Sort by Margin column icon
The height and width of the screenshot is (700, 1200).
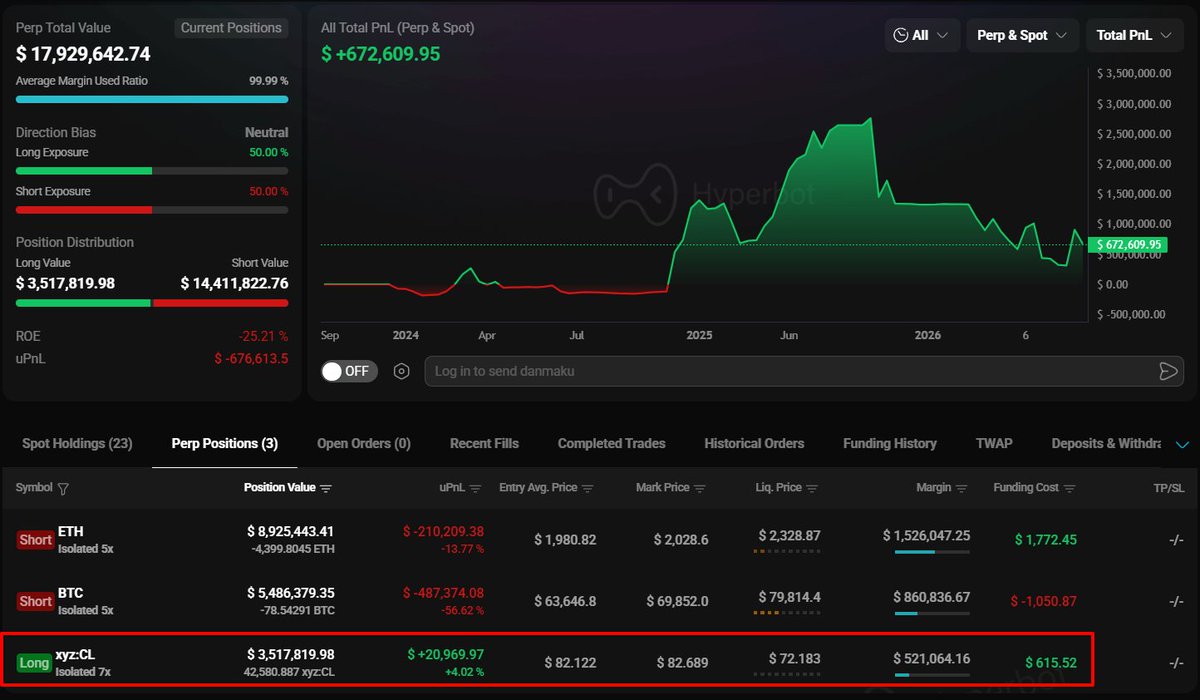coord(963,488)
